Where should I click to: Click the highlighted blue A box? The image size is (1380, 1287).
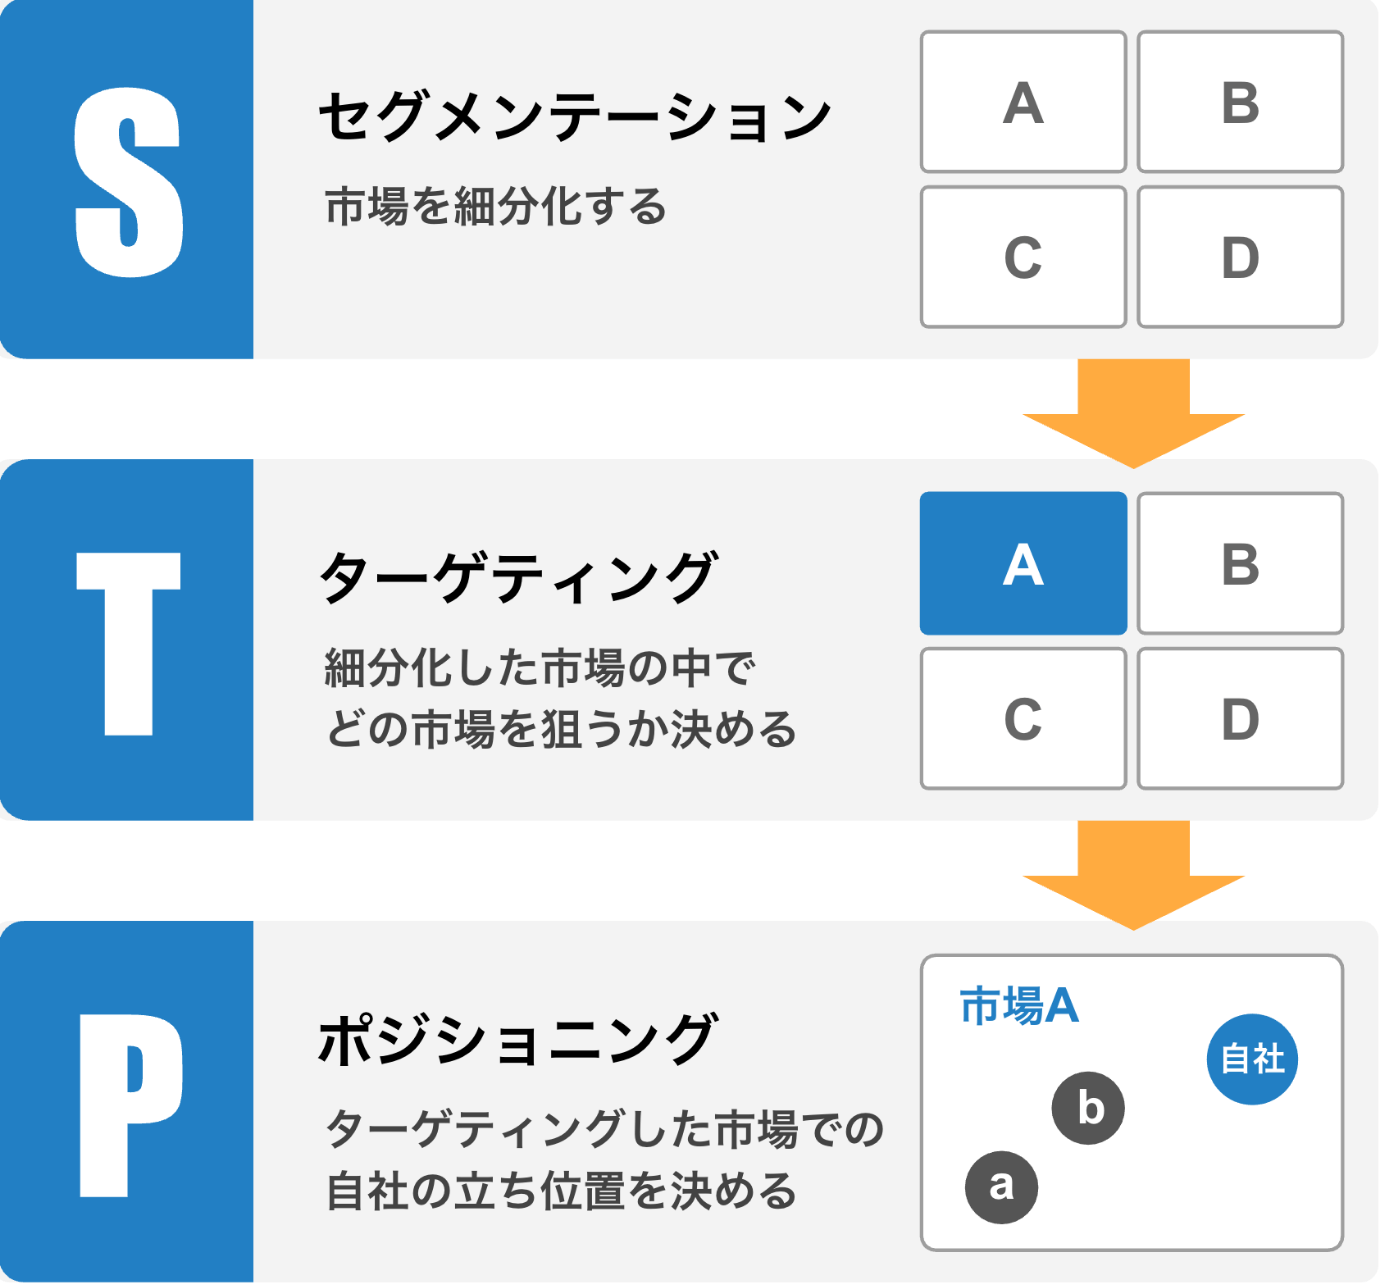point(1023,564)
